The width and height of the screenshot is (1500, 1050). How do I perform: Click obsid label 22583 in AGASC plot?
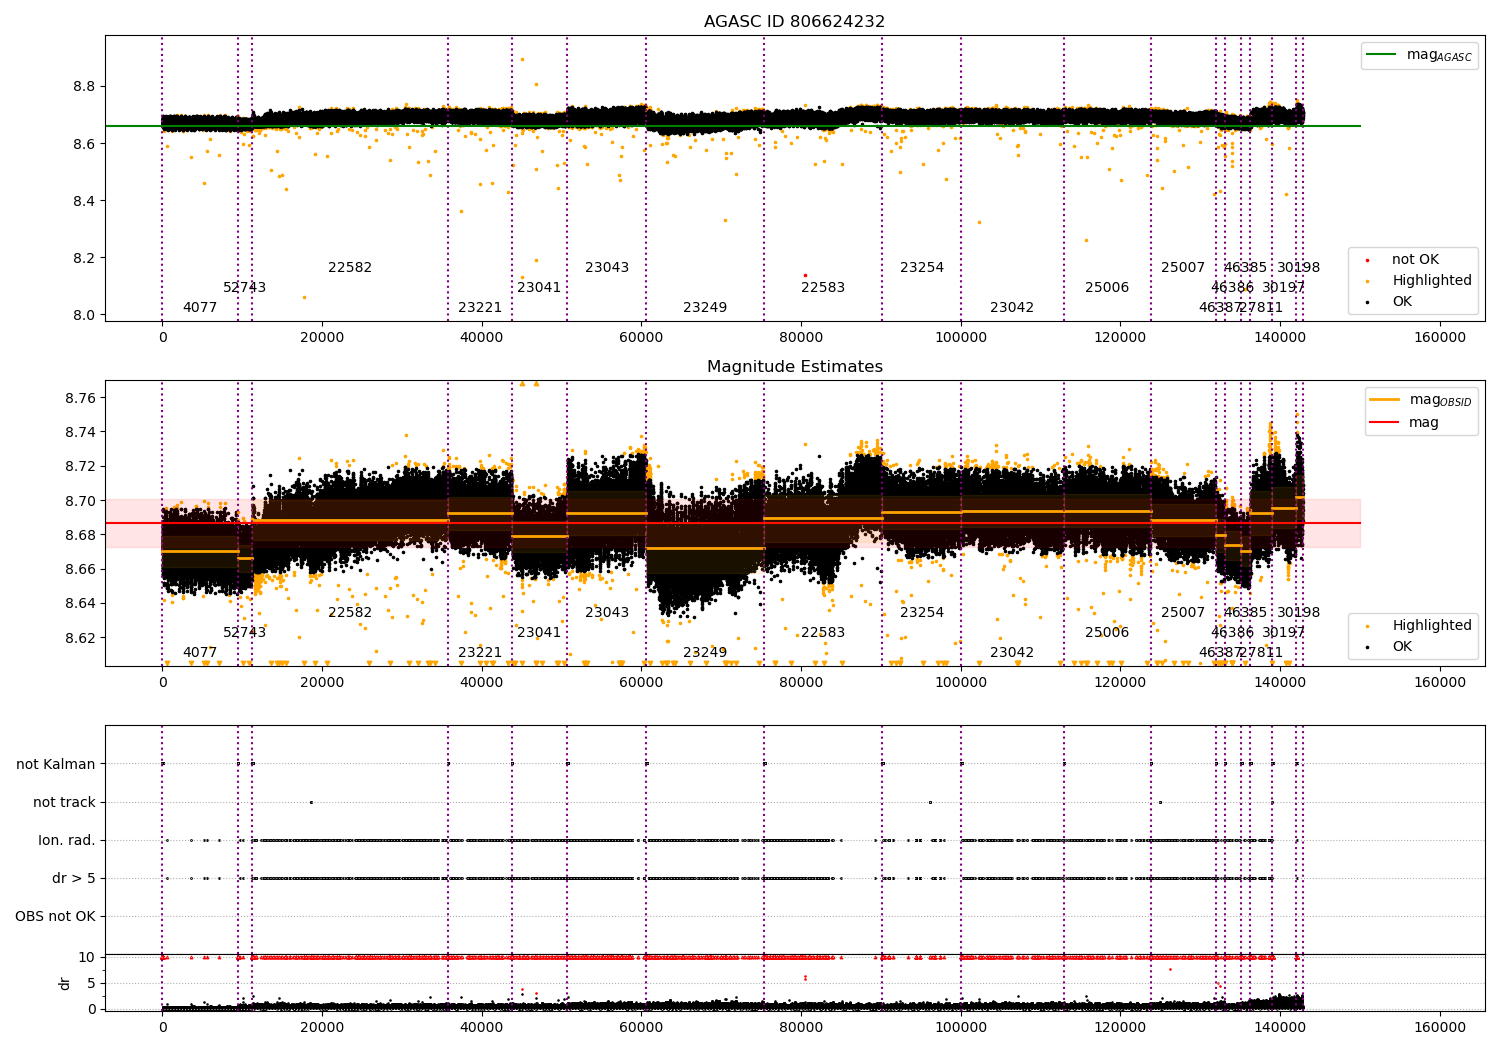click(823, 287)
